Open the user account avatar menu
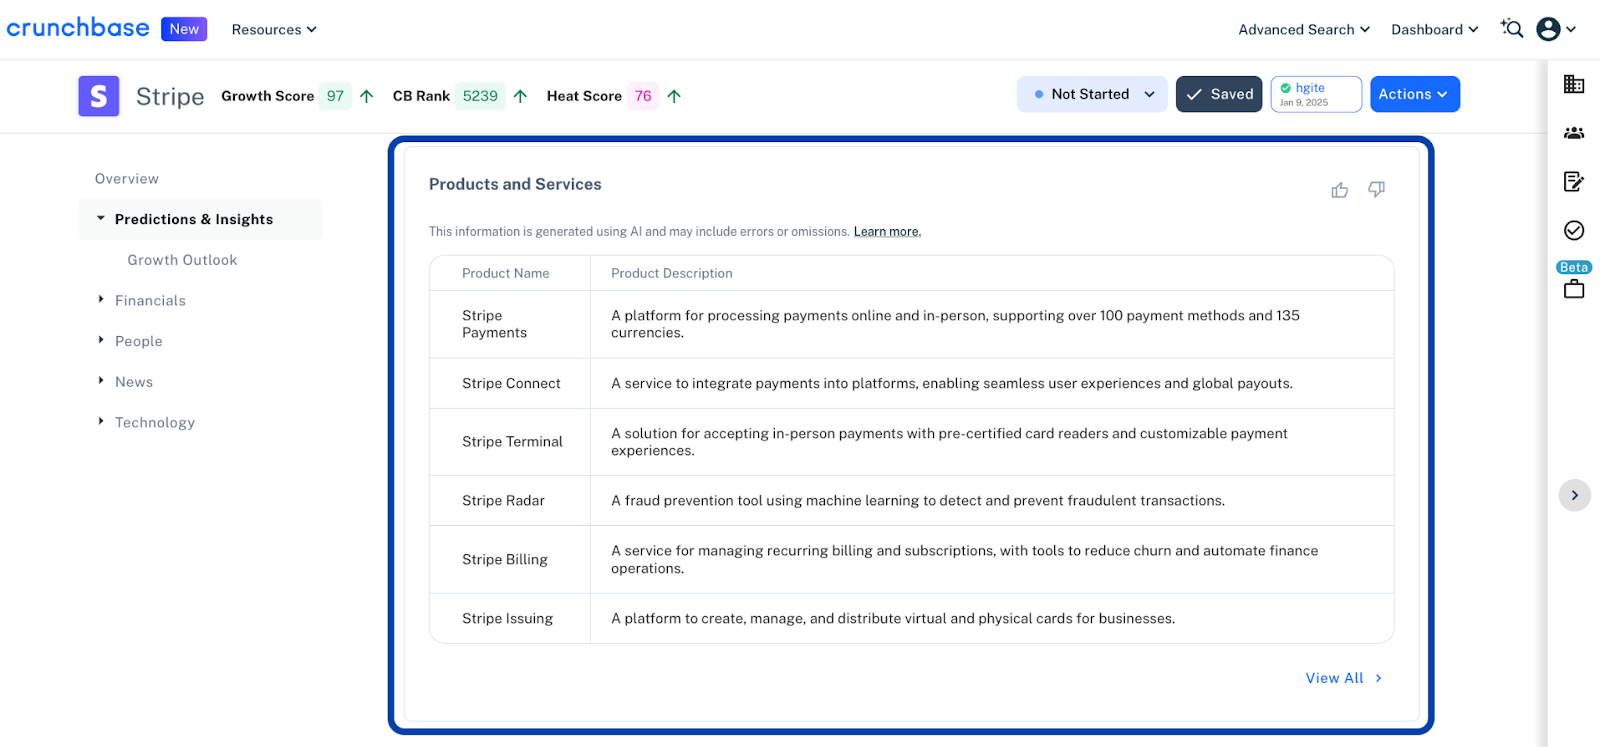Screen dimensions: 1600x747 (1556, 29)
